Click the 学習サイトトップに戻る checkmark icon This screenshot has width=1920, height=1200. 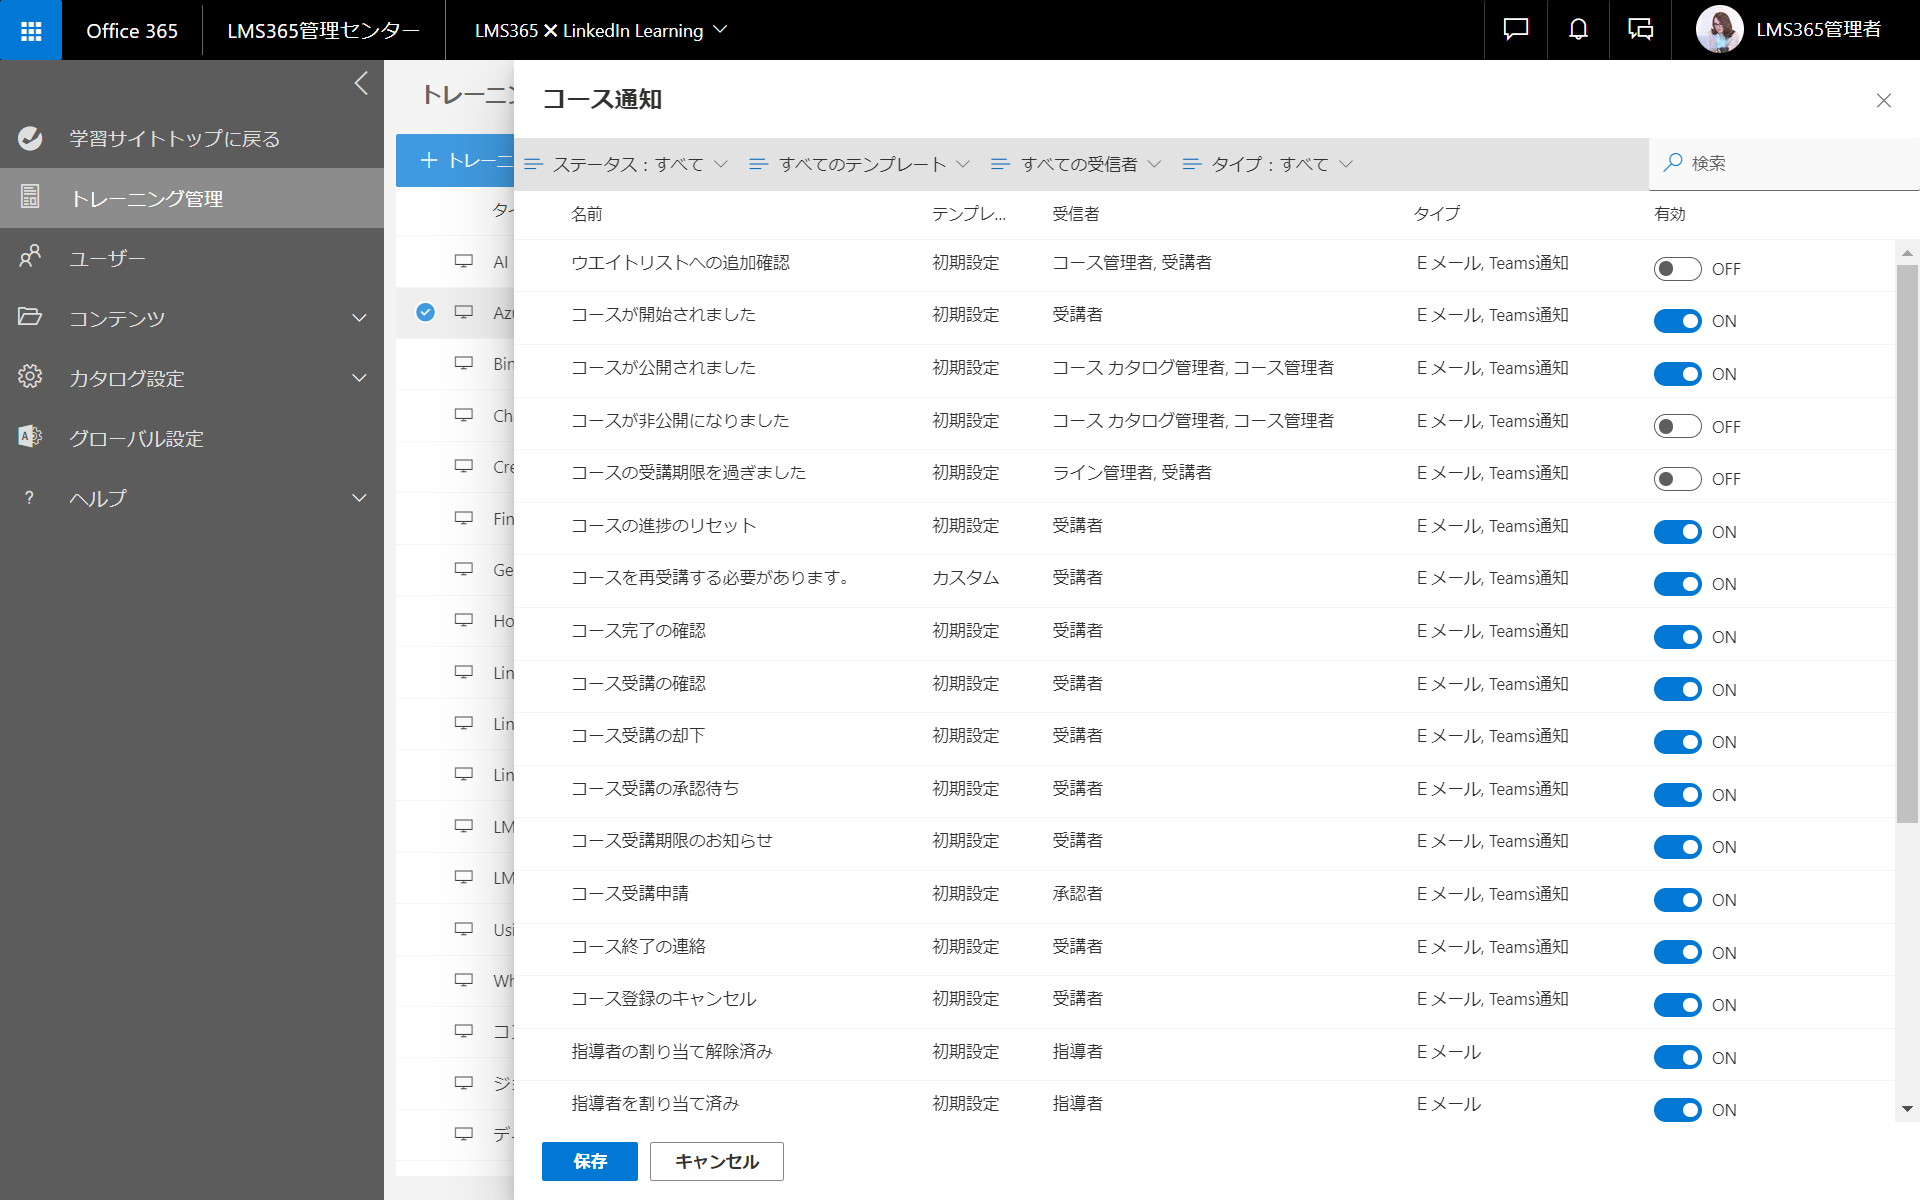click(x=30, y=138)
